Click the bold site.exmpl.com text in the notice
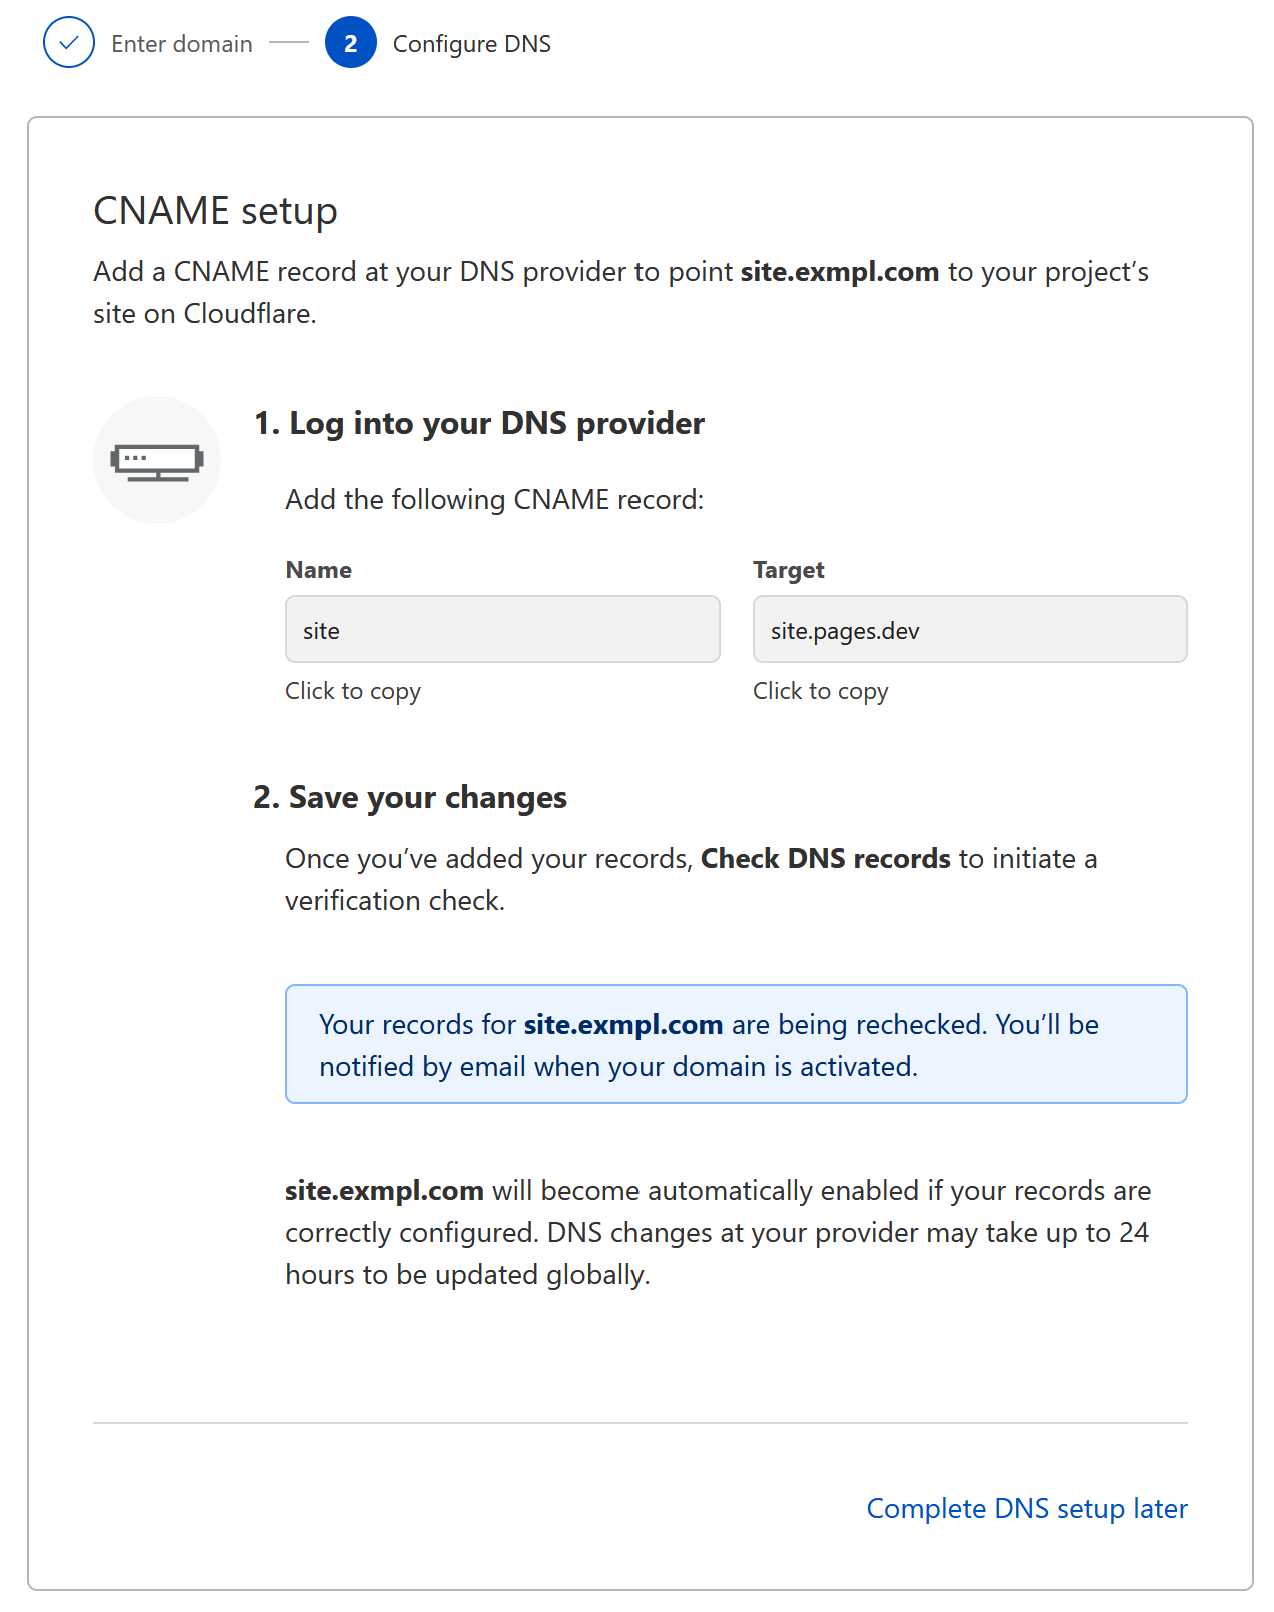 623,1024
